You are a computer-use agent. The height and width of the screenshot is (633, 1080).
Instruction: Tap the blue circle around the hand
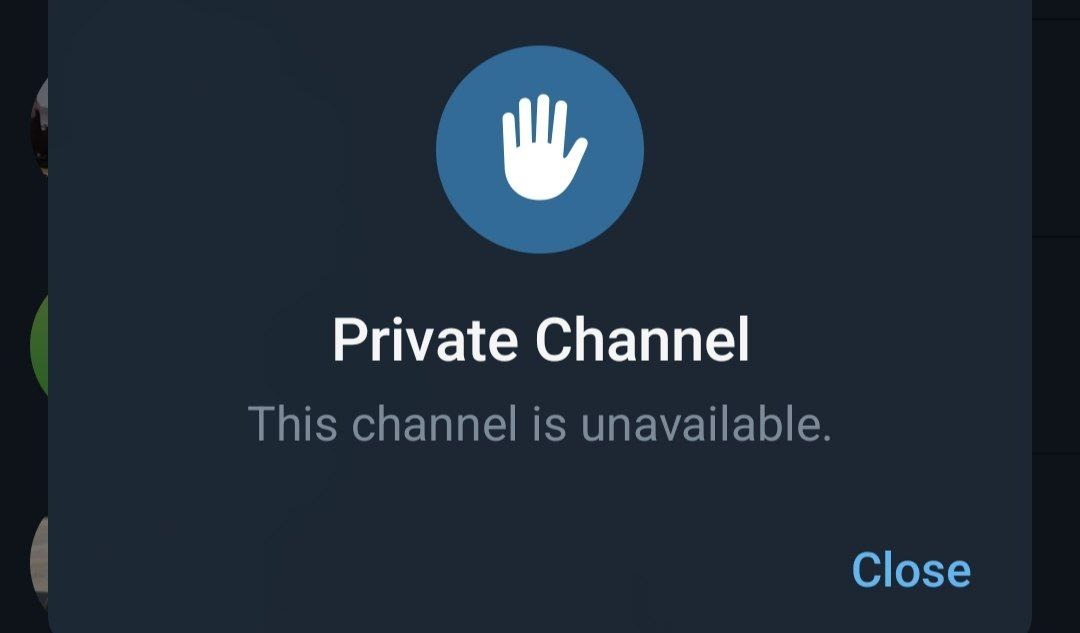(x=540, y=149)
